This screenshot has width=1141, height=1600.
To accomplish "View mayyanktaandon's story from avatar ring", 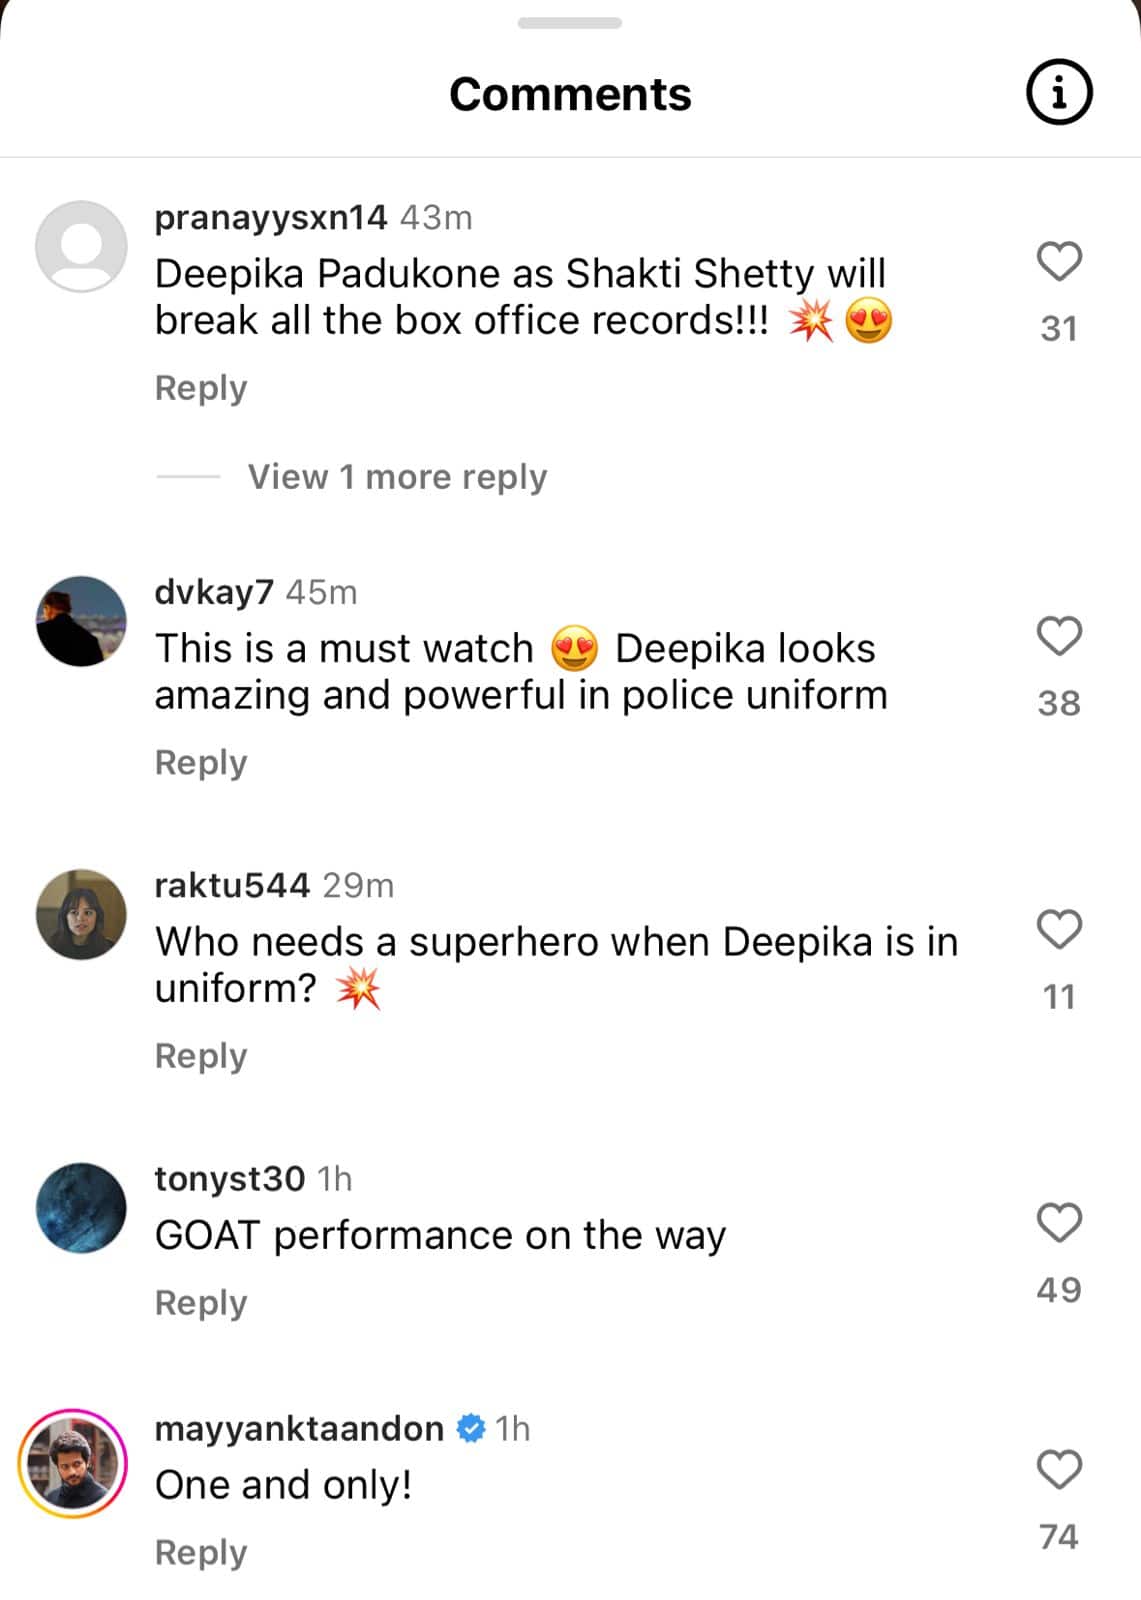I will pyautogui.click(x=73, y=1463).
